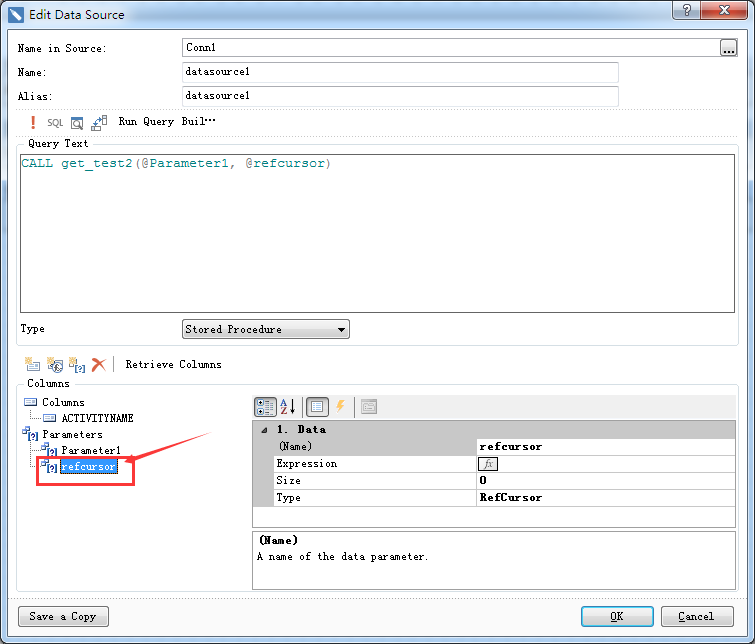Click Retrieve Columns
755x644 pixels.
tap(173, 365)
